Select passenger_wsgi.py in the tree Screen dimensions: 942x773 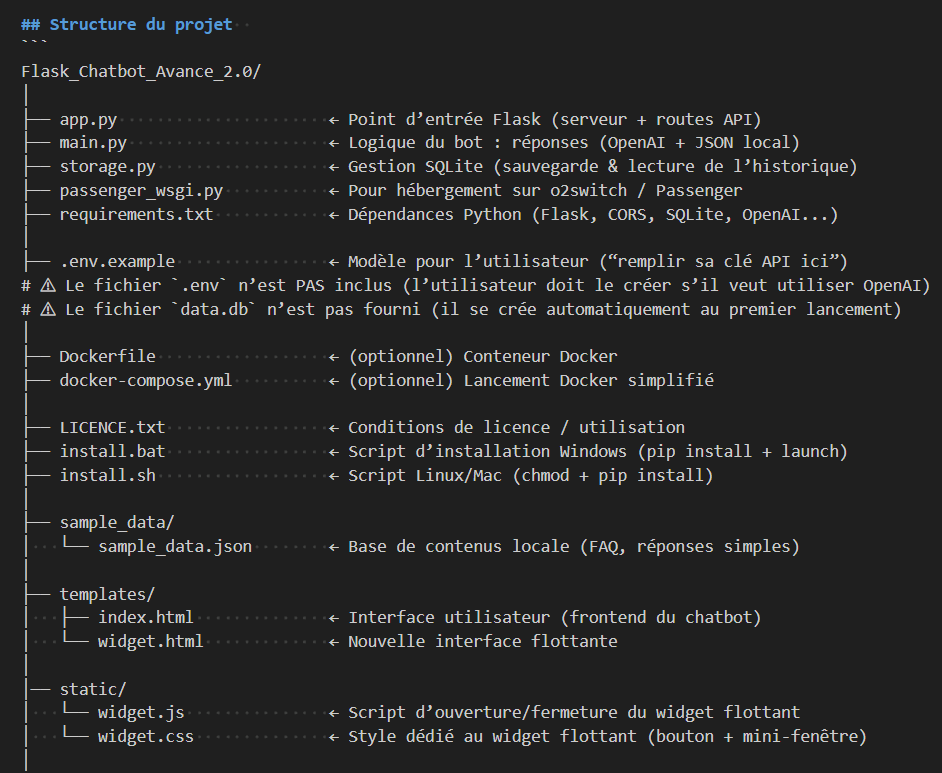[141, 190]
